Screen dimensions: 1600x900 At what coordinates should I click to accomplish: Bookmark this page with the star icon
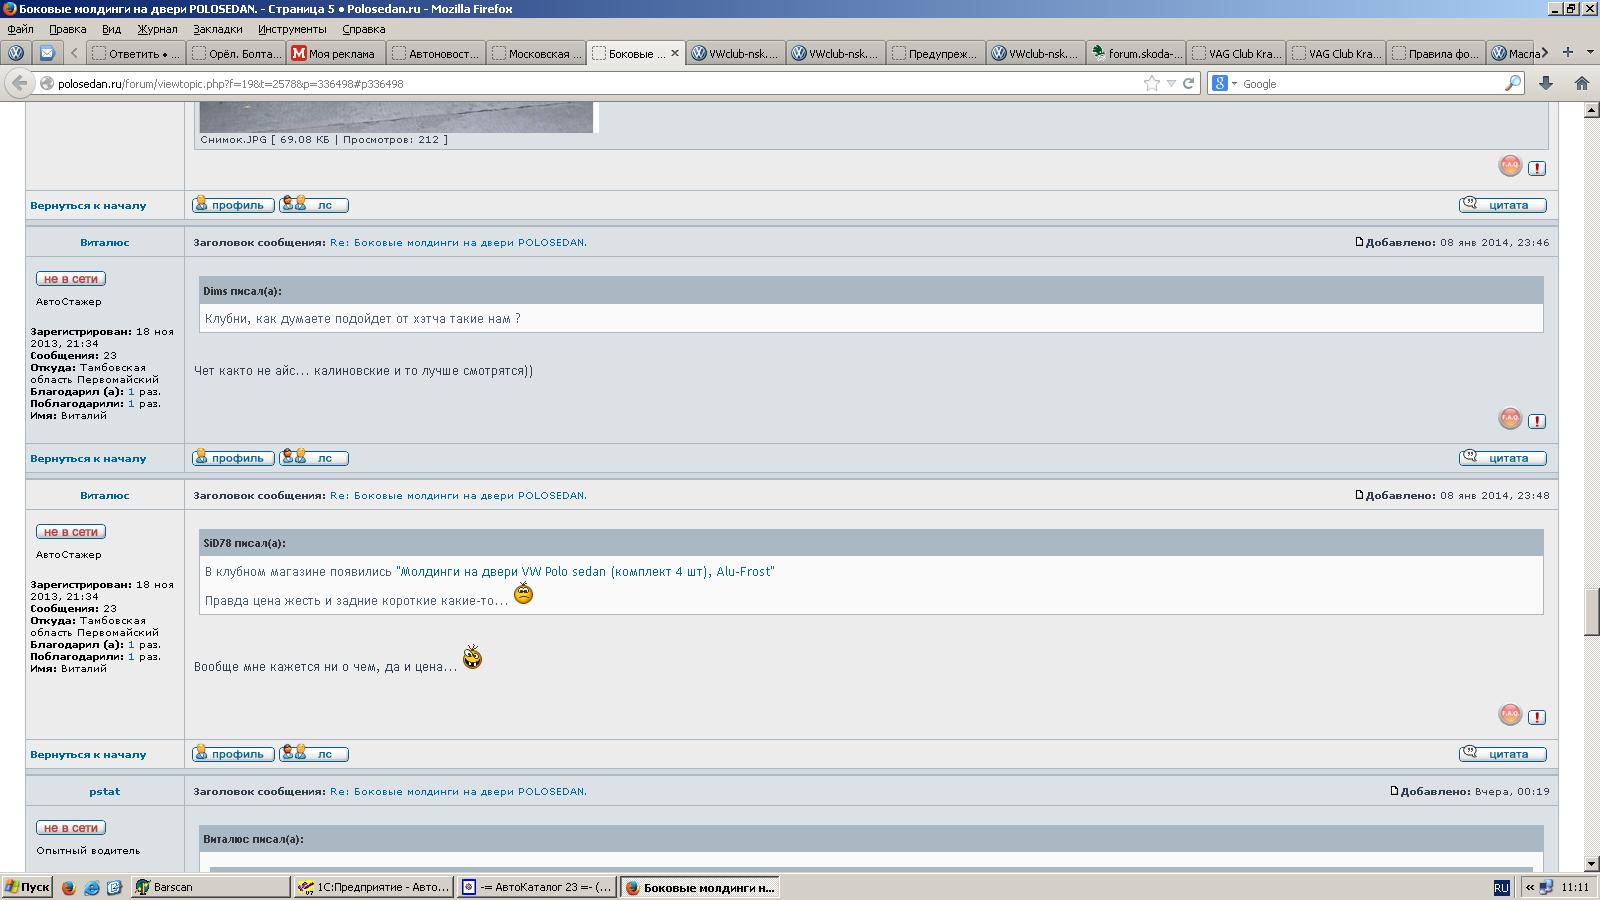click(x=1152, y=84)
